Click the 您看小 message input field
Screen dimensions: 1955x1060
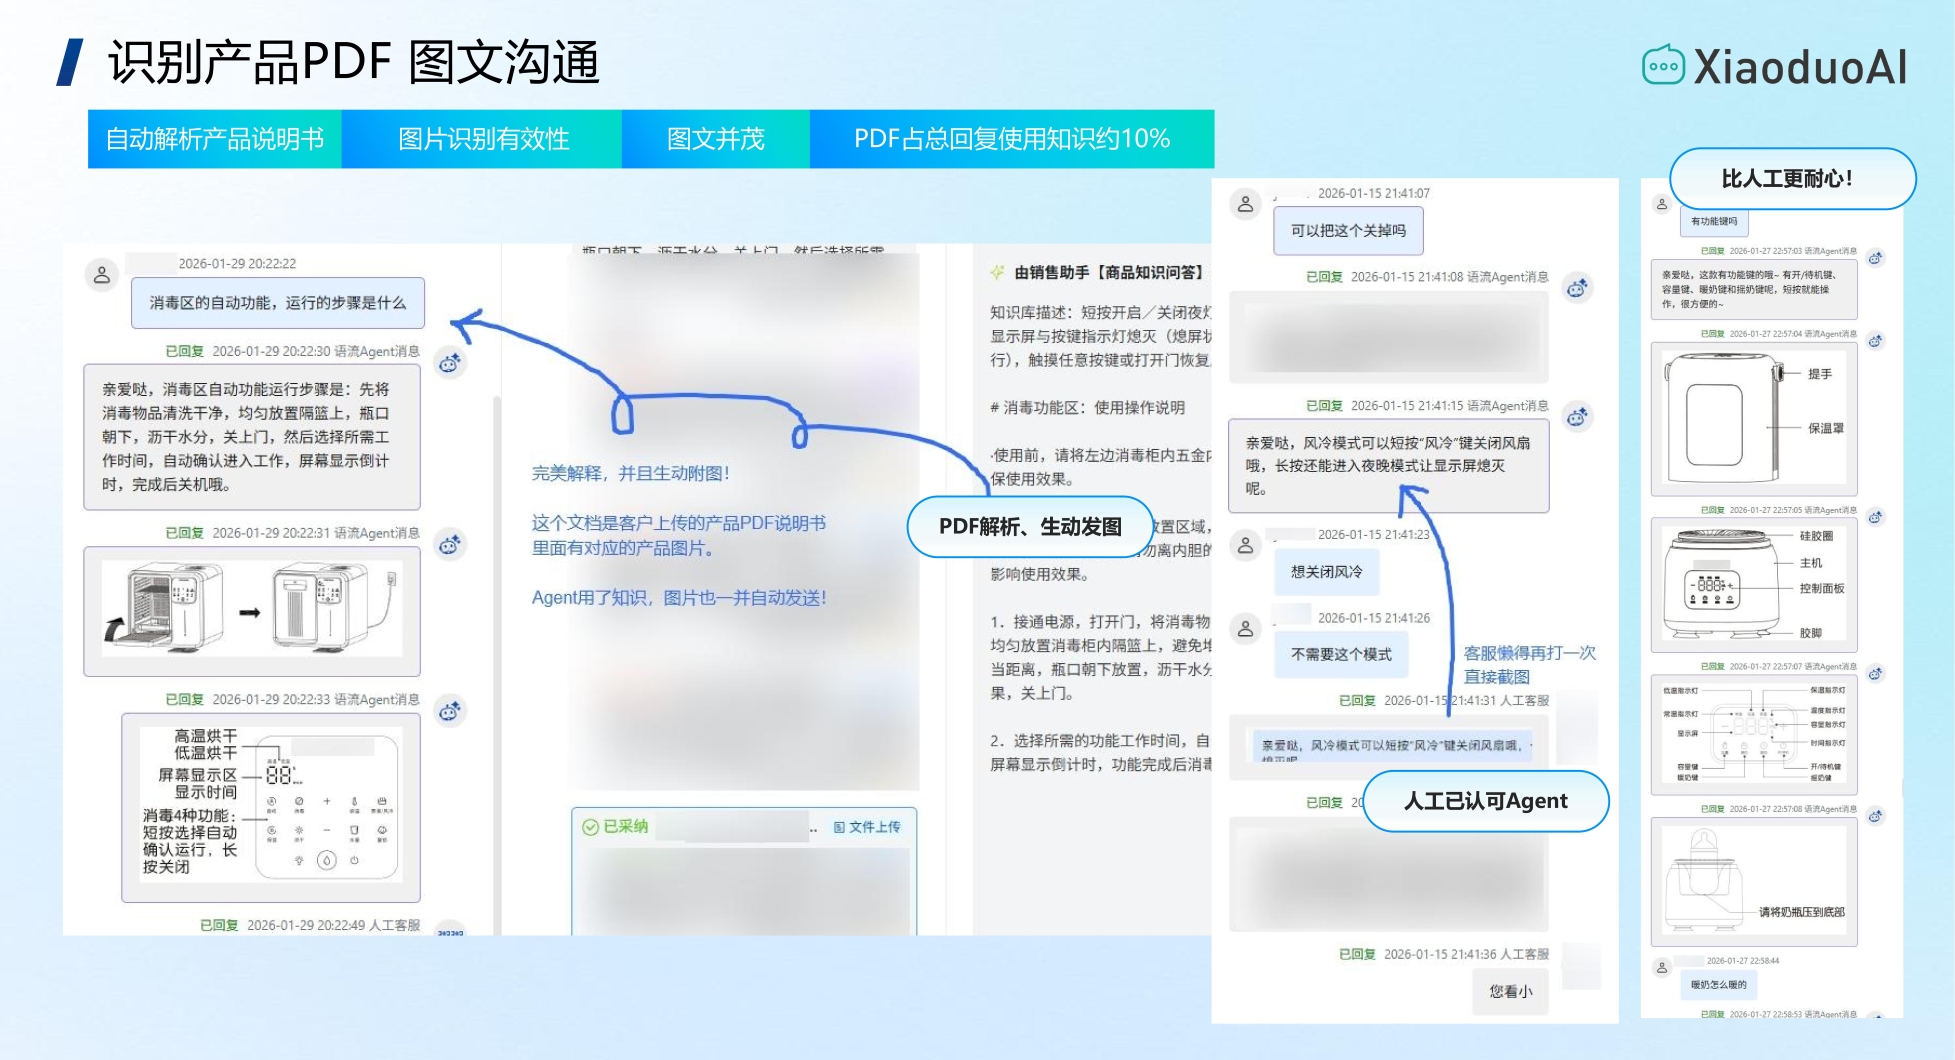[x=1509, y=991]
